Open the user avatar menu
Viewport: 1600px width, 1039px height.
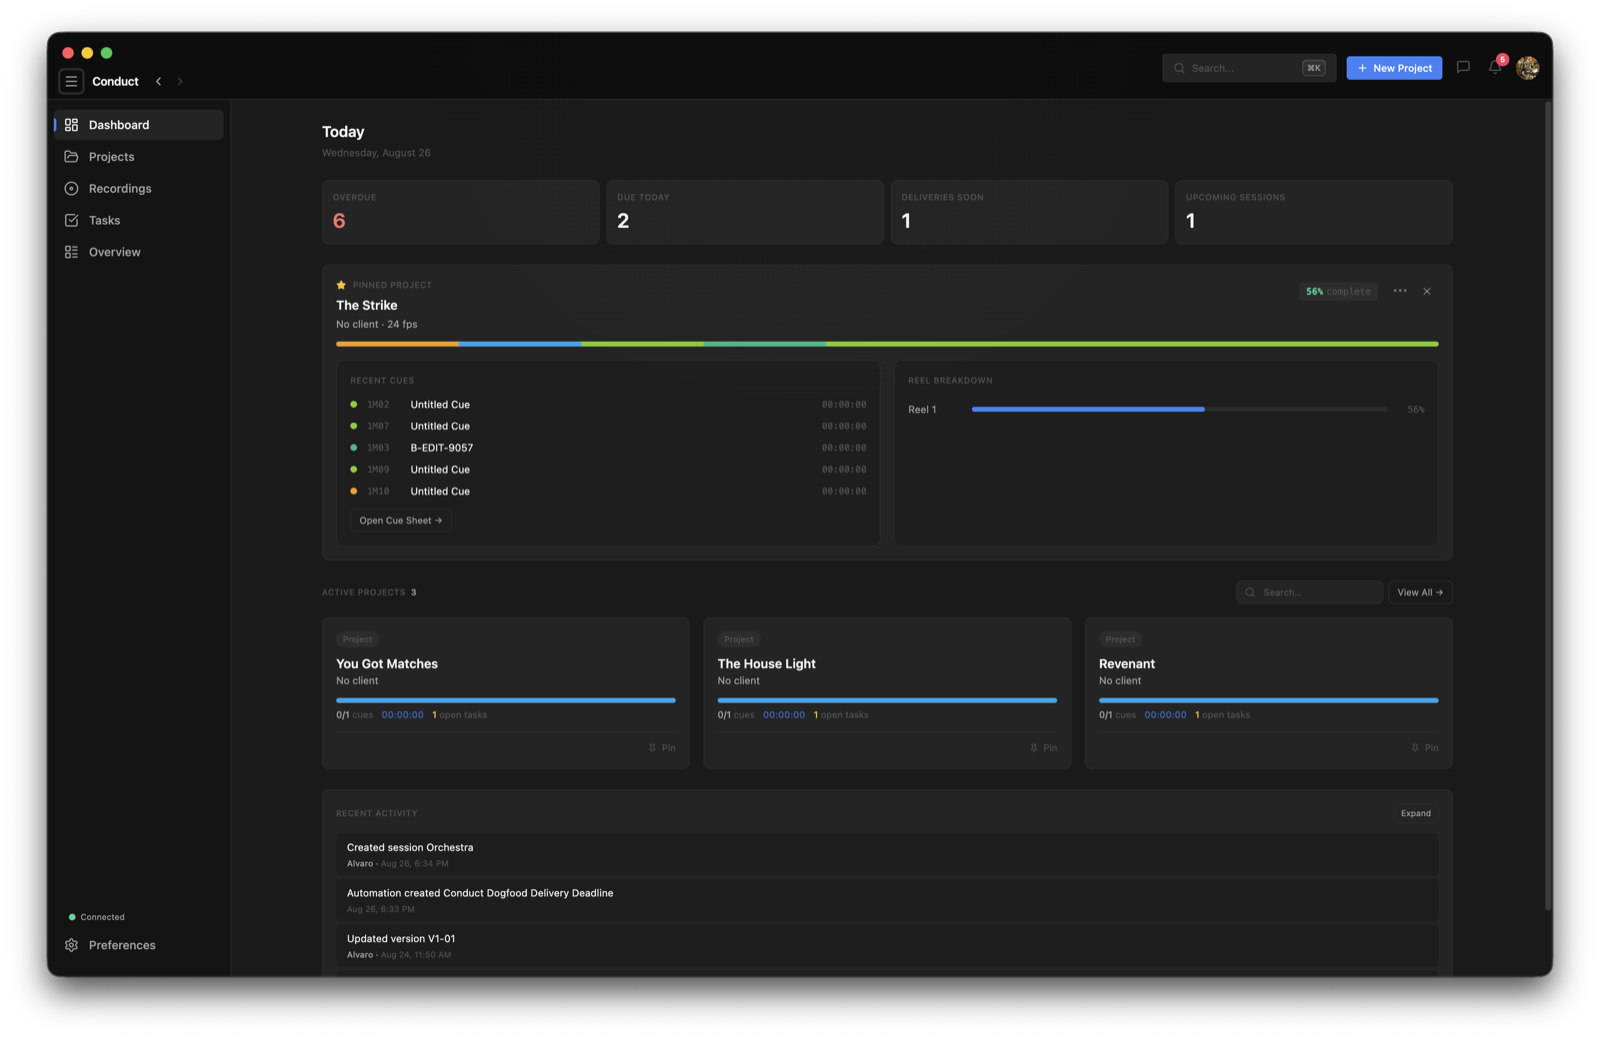[x=1527, y=67]
